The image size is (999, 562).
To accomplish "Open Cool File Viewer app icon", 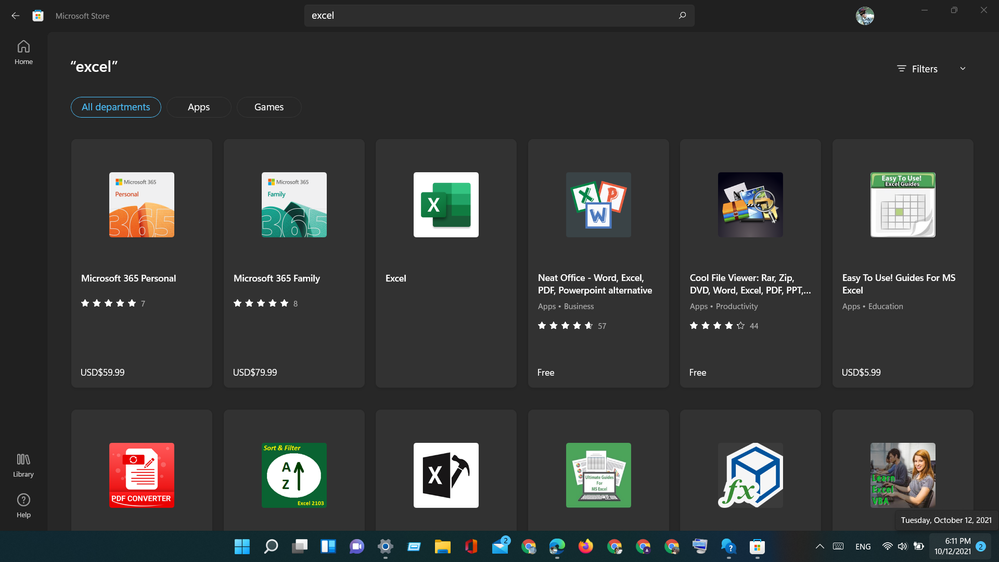I will pyautogui.click(x=751, y=205).
